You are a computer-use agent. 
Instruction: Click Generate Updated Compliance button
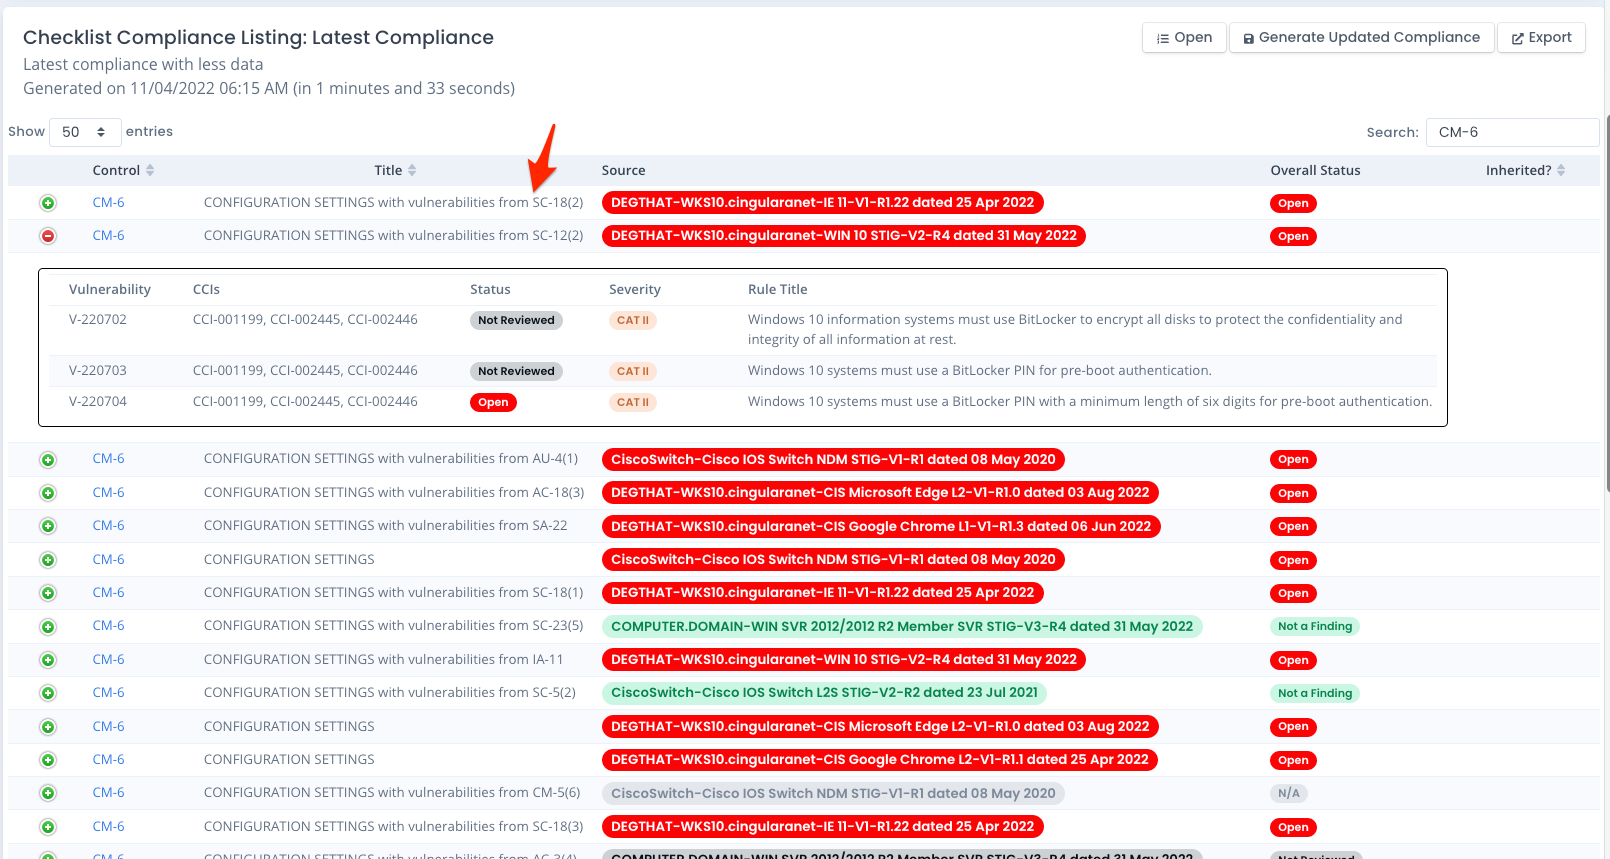(x=1361, y=37)
